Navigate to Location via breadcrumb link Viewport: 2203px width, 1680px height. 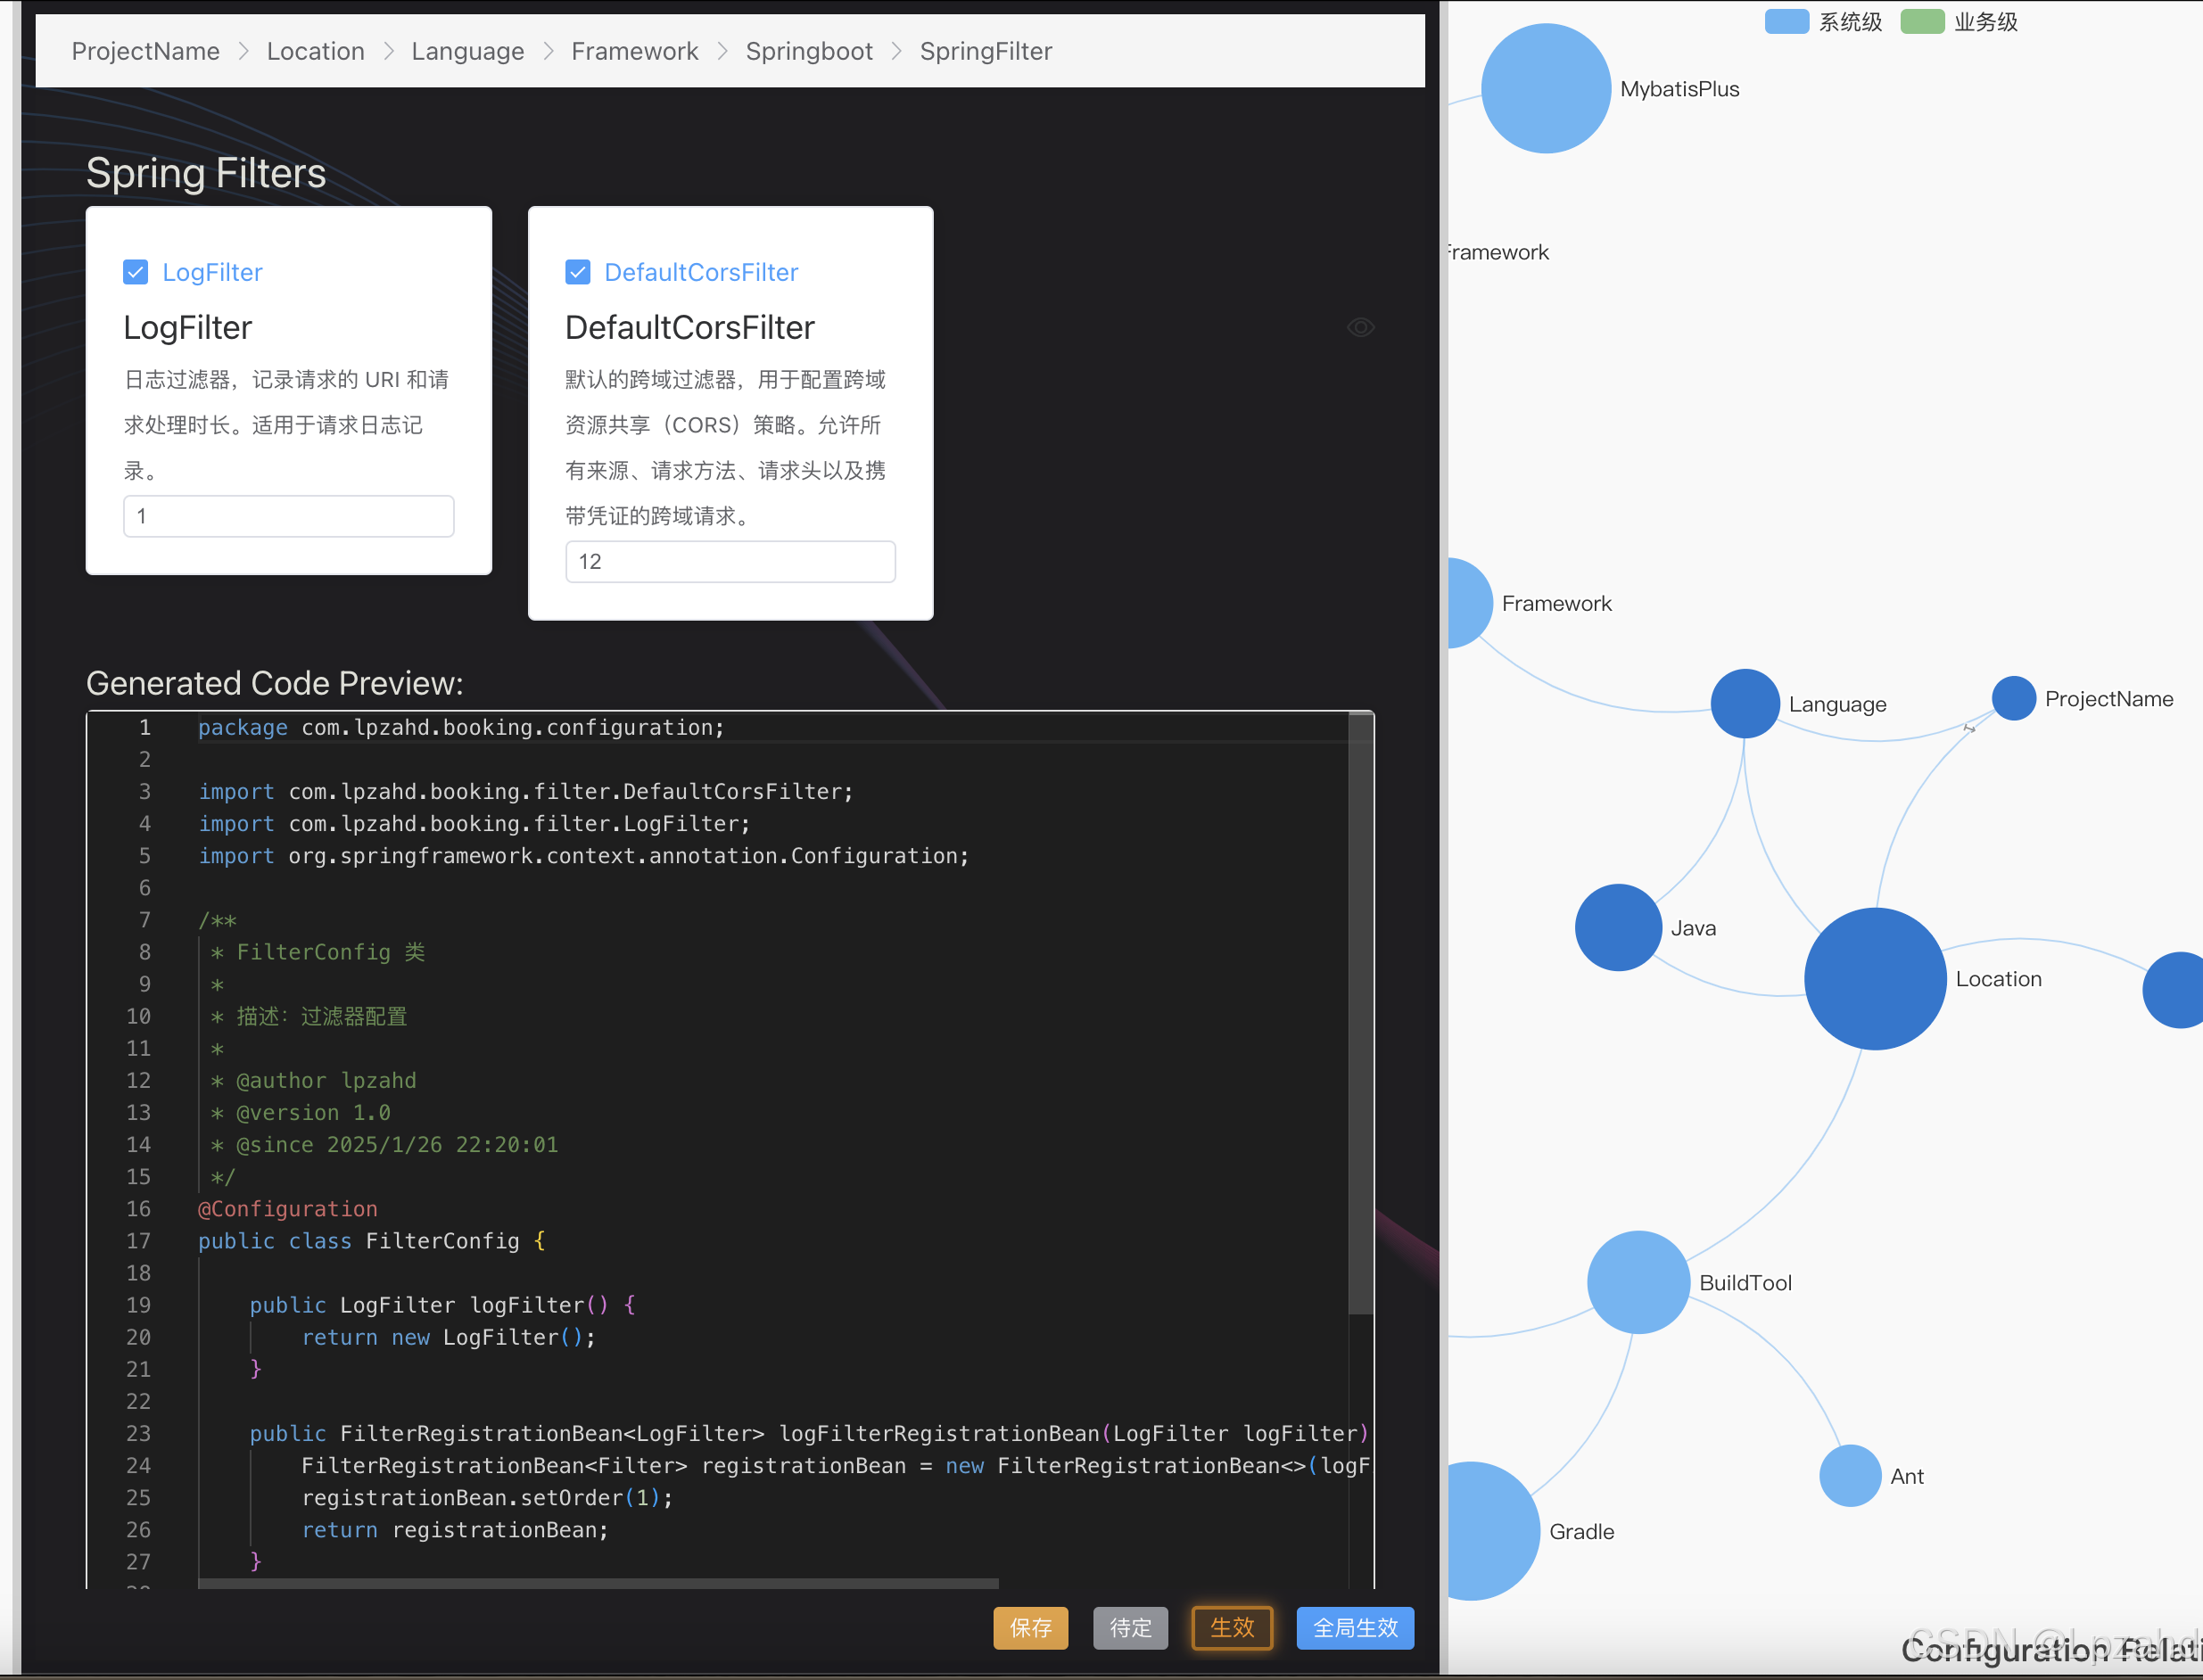pyautogui.click(x=315, y=51)
